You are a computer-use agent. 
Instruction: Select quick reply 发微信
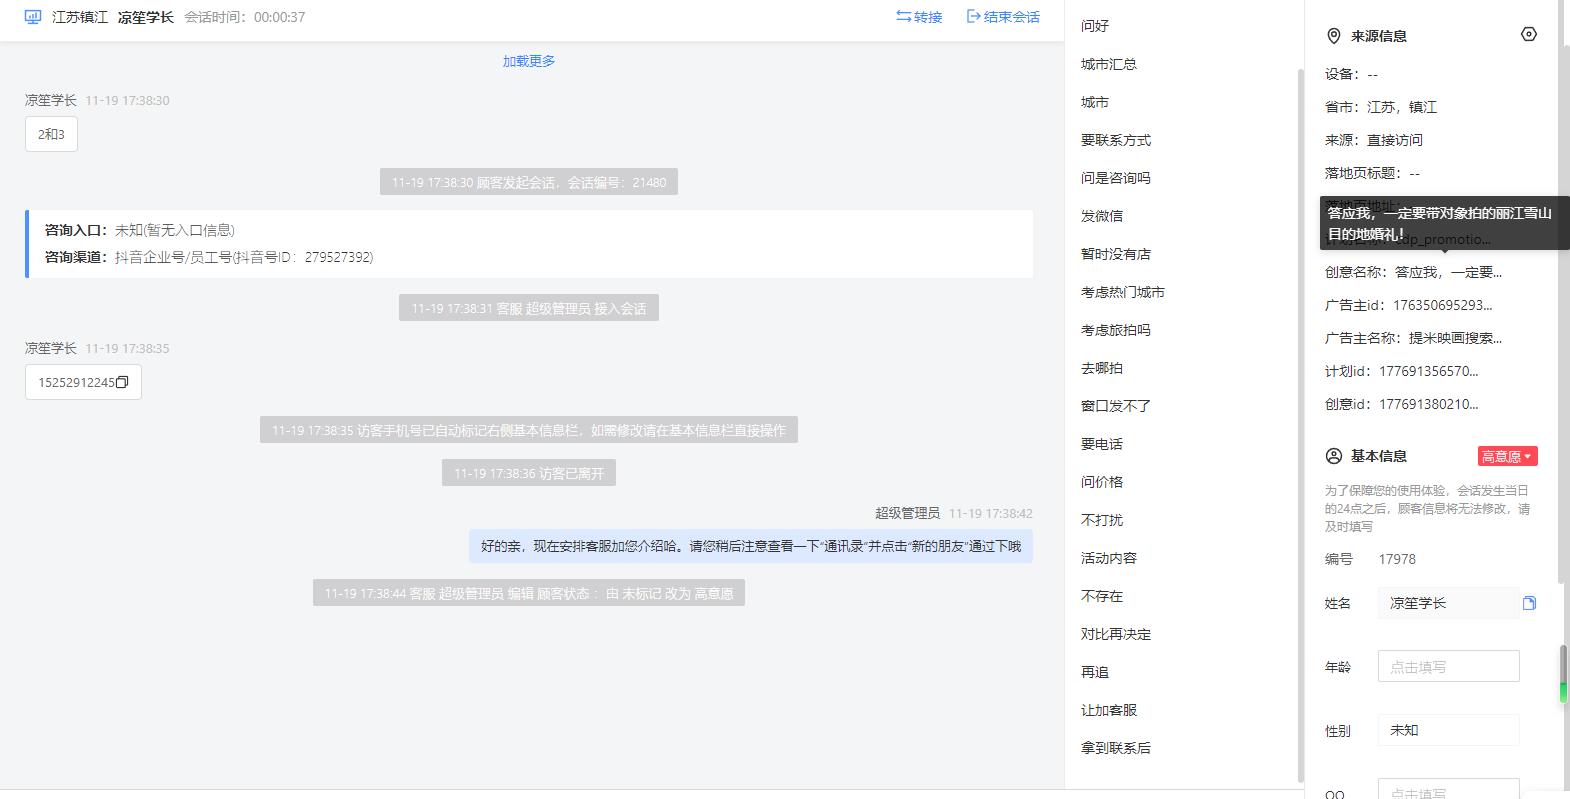click(1102, 216)
